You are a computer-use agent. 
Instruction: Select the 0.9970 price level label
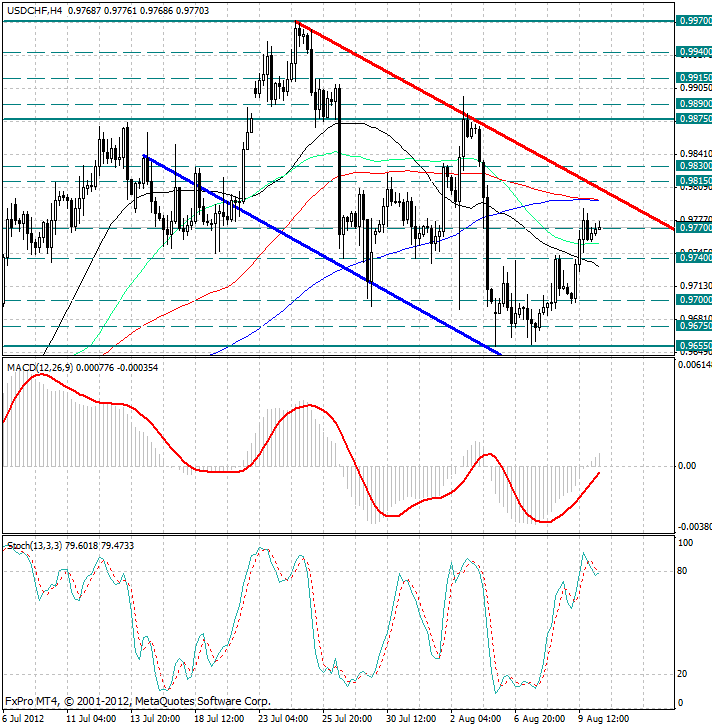point(694,21)
